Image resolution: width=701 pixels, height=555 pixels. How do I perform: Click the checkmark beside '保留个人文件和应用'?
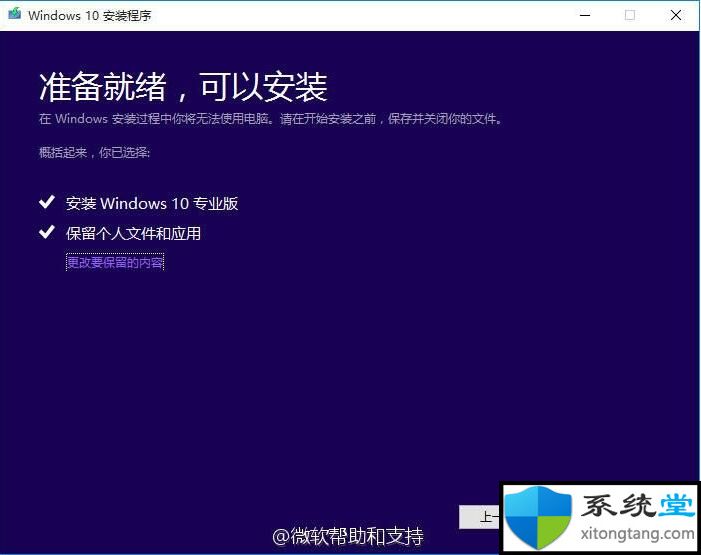(47, 232)
